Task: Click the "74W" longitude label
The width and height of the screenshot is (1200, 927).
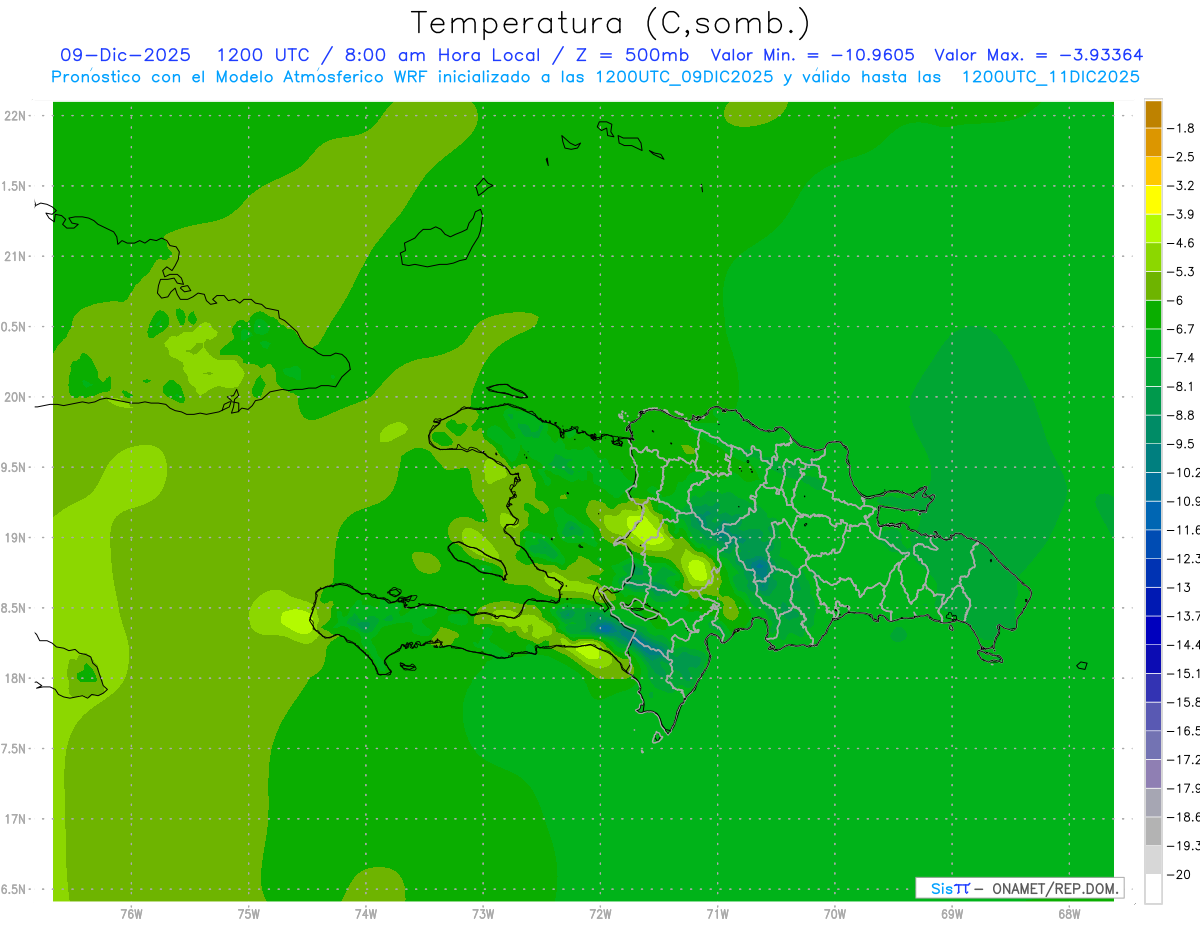Action: click(366, 913)
